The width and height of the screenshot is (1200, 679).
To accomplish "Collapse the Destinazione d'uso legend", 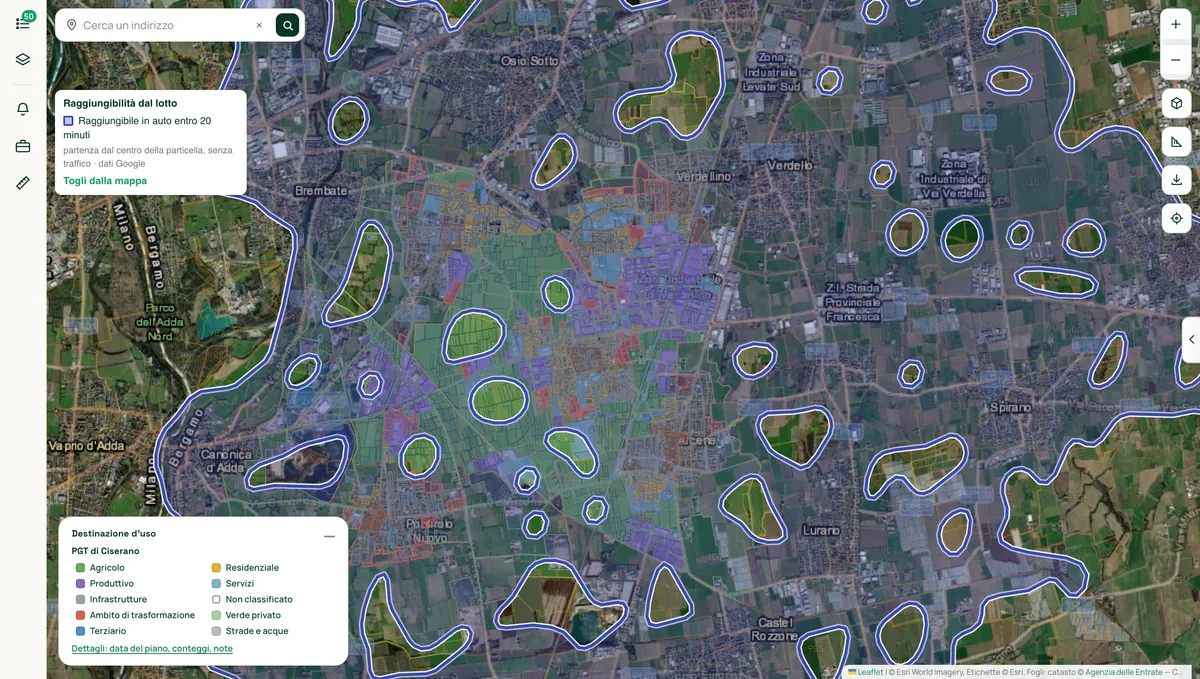I will tap(329, 536).
